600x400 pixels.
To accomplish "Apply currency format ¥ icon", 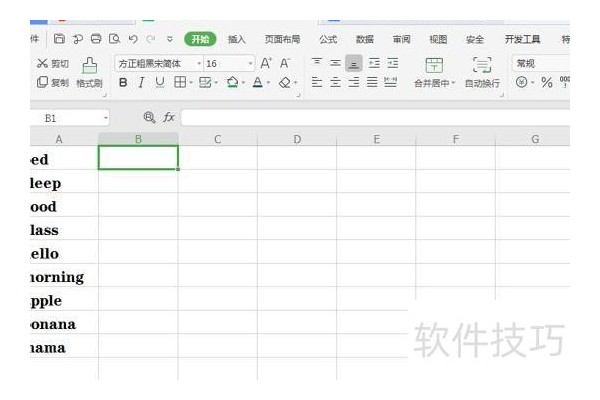I will coord(522,82).
